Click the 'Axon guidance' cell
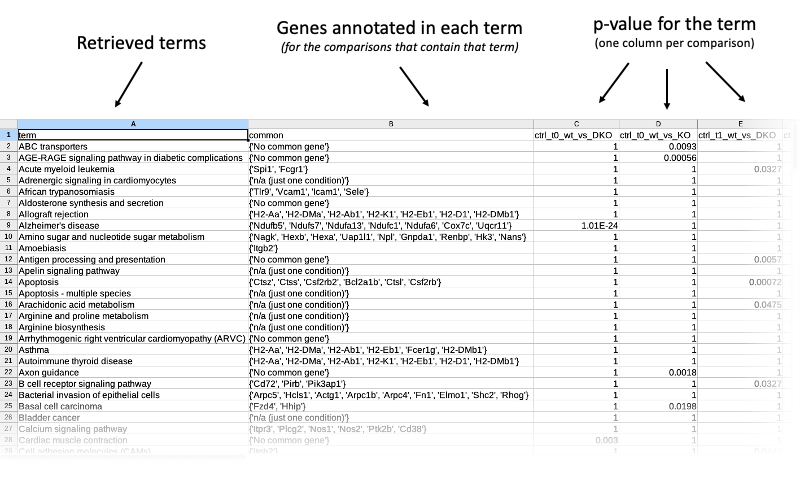The width and height of the screenshot is (800, 482). point(132,372)
